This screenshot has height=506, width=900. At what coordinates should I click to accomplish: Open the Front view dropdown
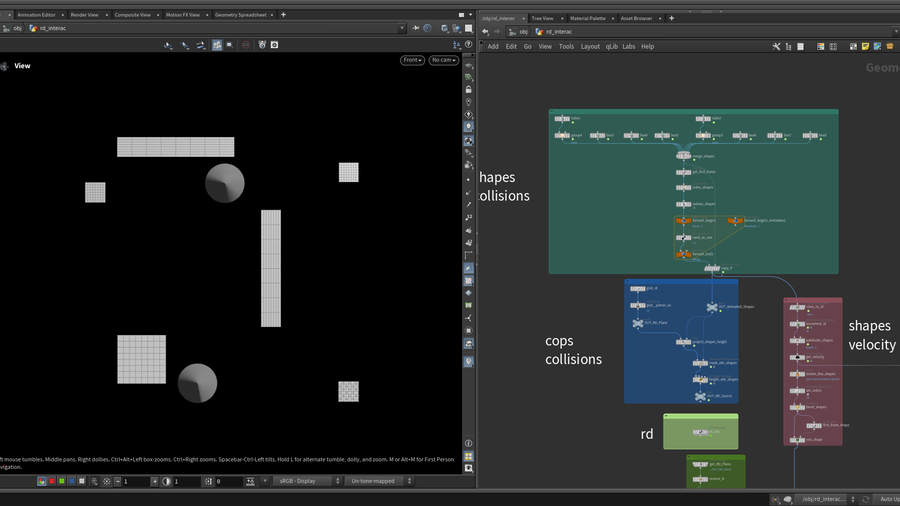coord(412,60)
